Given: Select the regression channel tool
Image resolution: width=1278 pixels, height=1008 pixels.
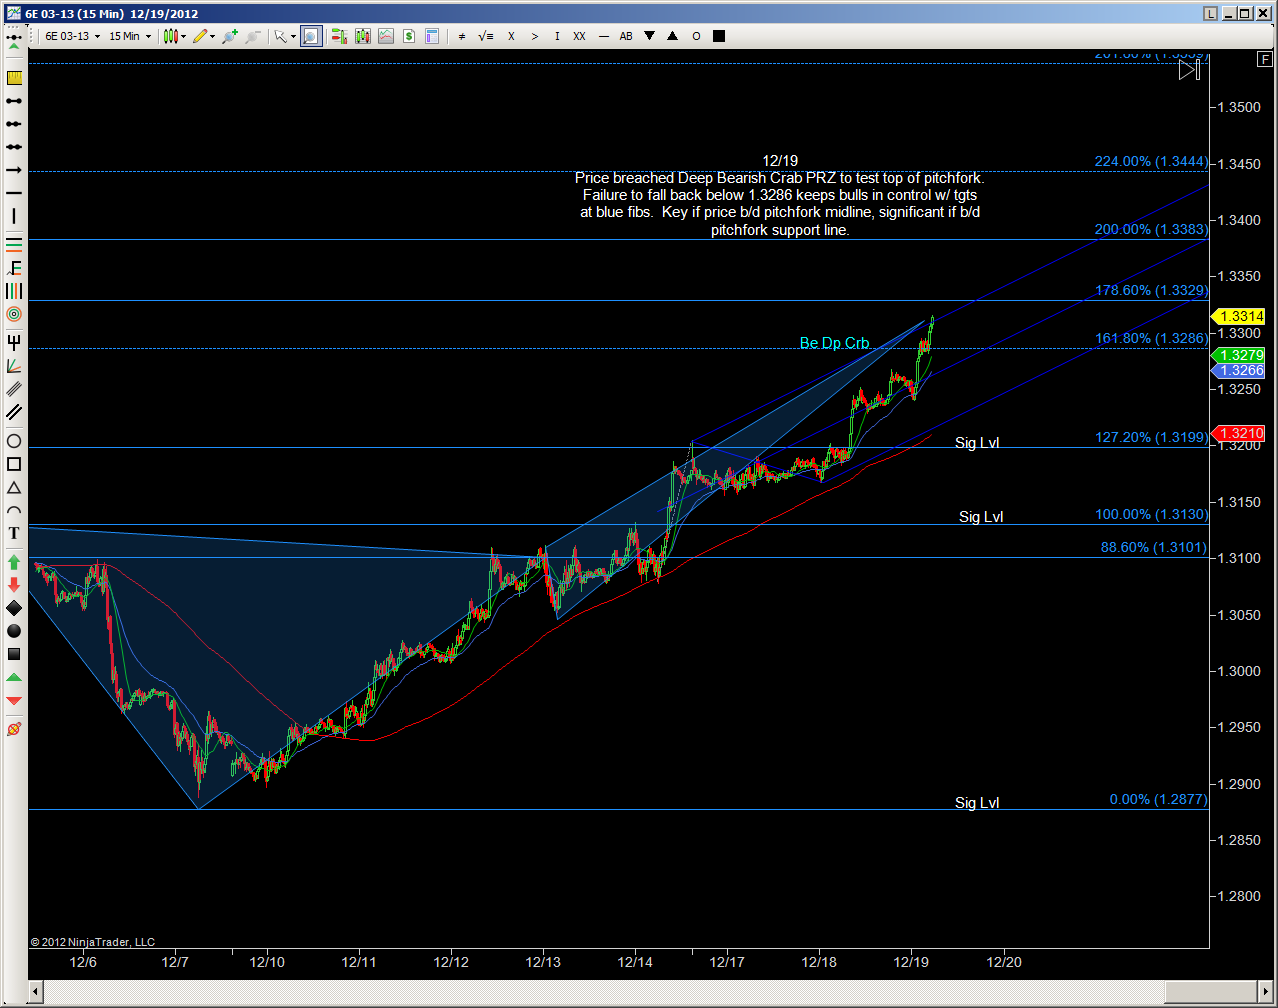Looking at the screenshot, I should [14, 389].
